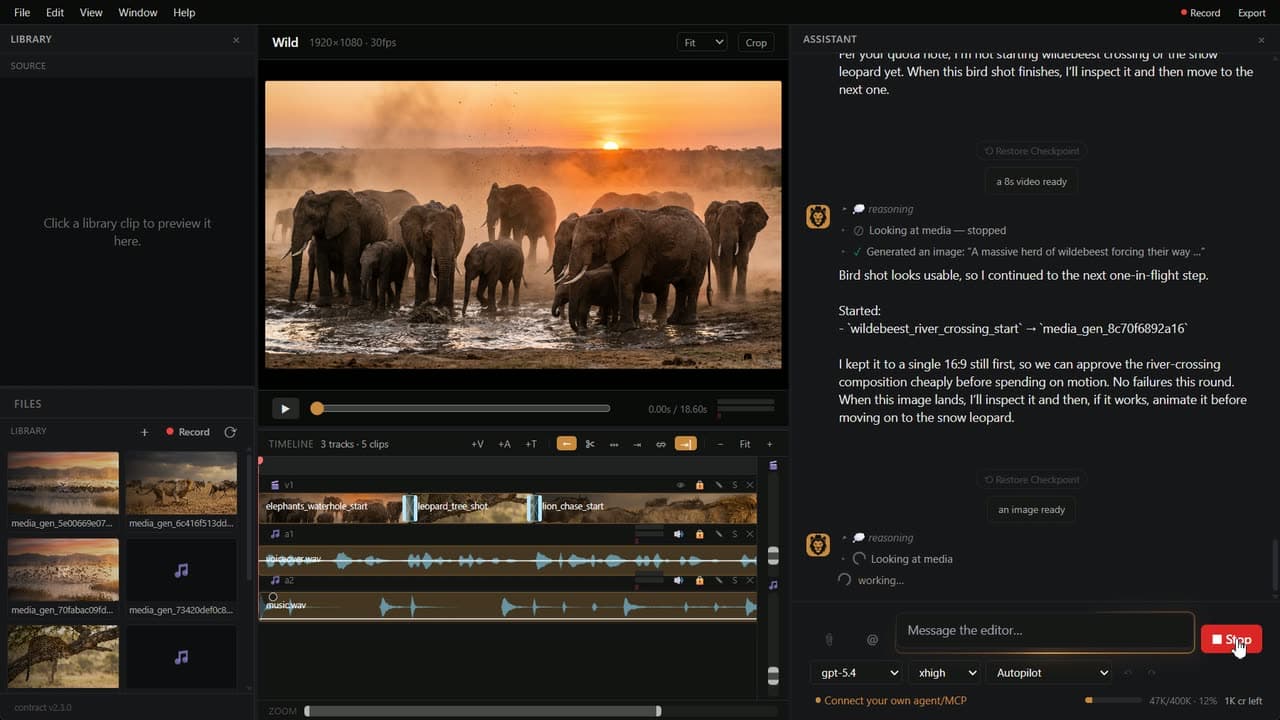Click the assistant lion avatar beside 'Looking at media — stopped'
Screen dimensions: 1280x720
(x=818, y=217)
